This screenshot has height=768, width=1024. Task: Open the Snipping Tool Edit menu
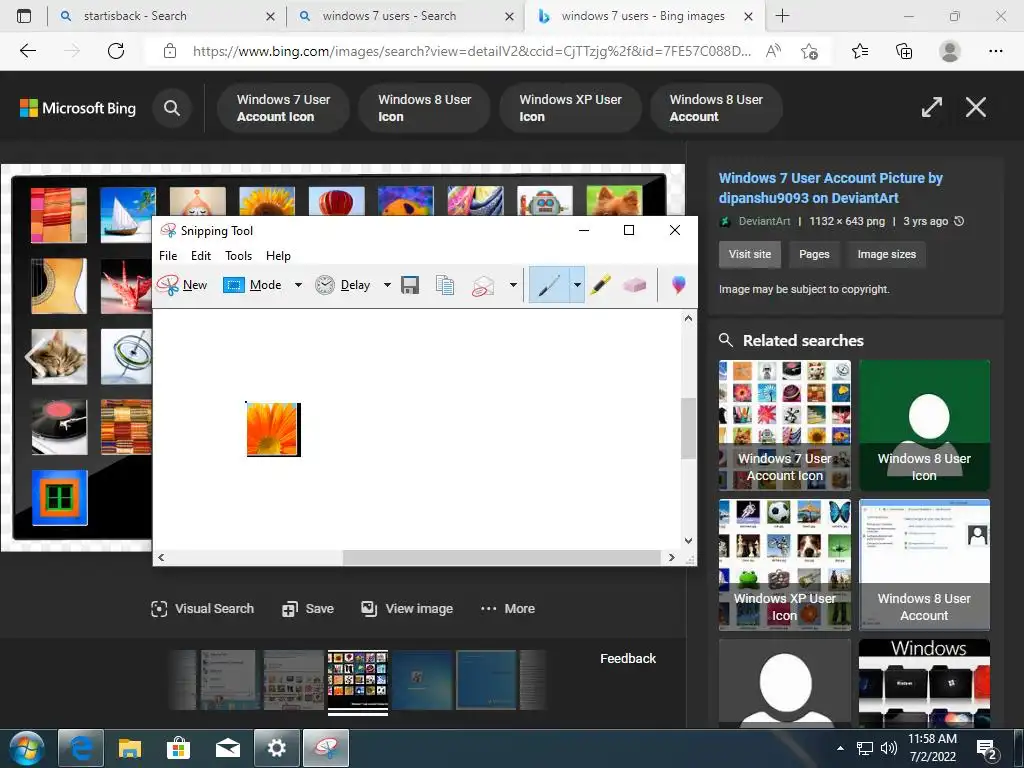[200, 256]
